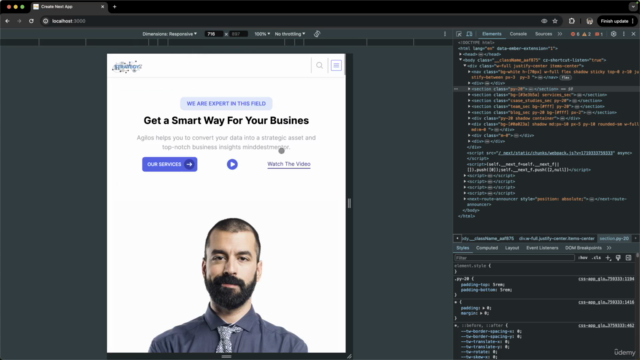The image size is (640, 360).
Task: Click the browser forward arrow
Action: point(19,21)
